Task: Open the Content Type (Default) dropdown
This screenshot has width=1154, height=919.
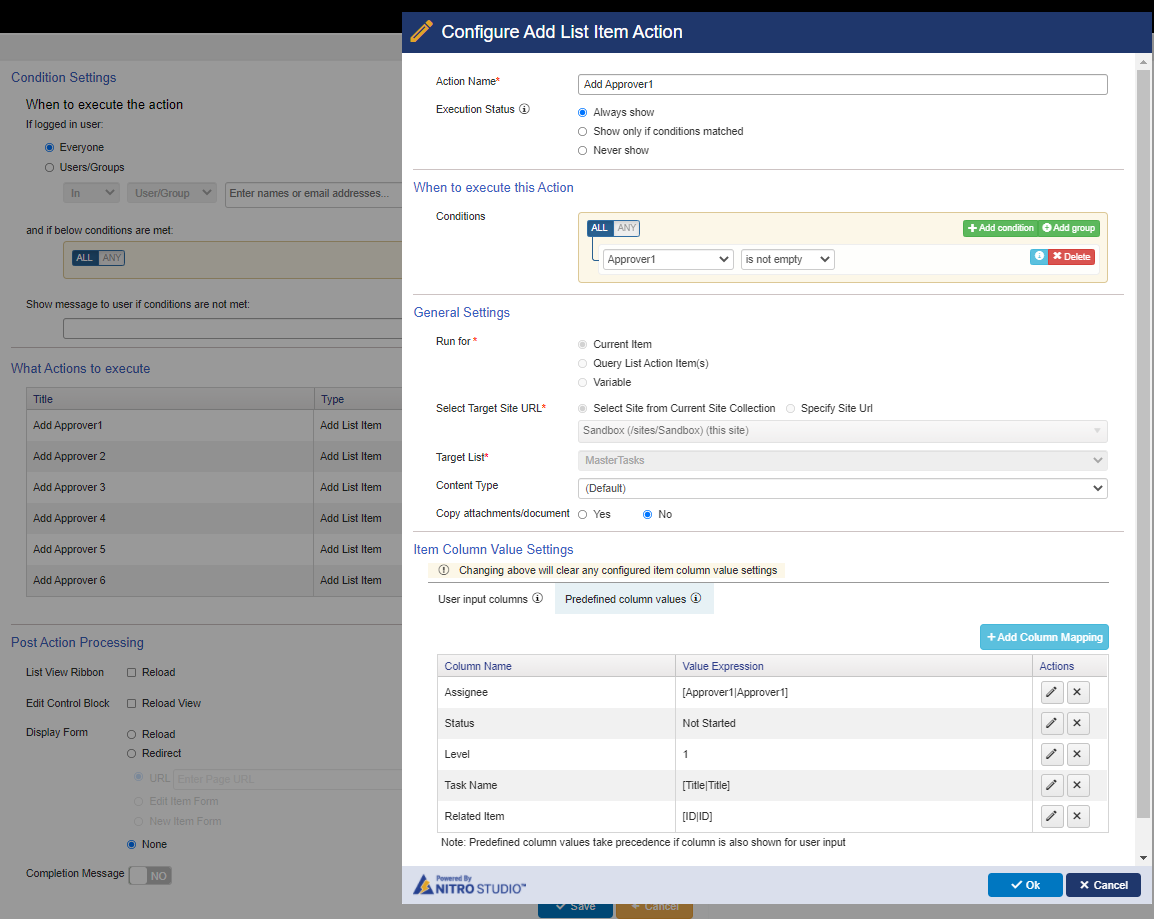Action: 843,489
